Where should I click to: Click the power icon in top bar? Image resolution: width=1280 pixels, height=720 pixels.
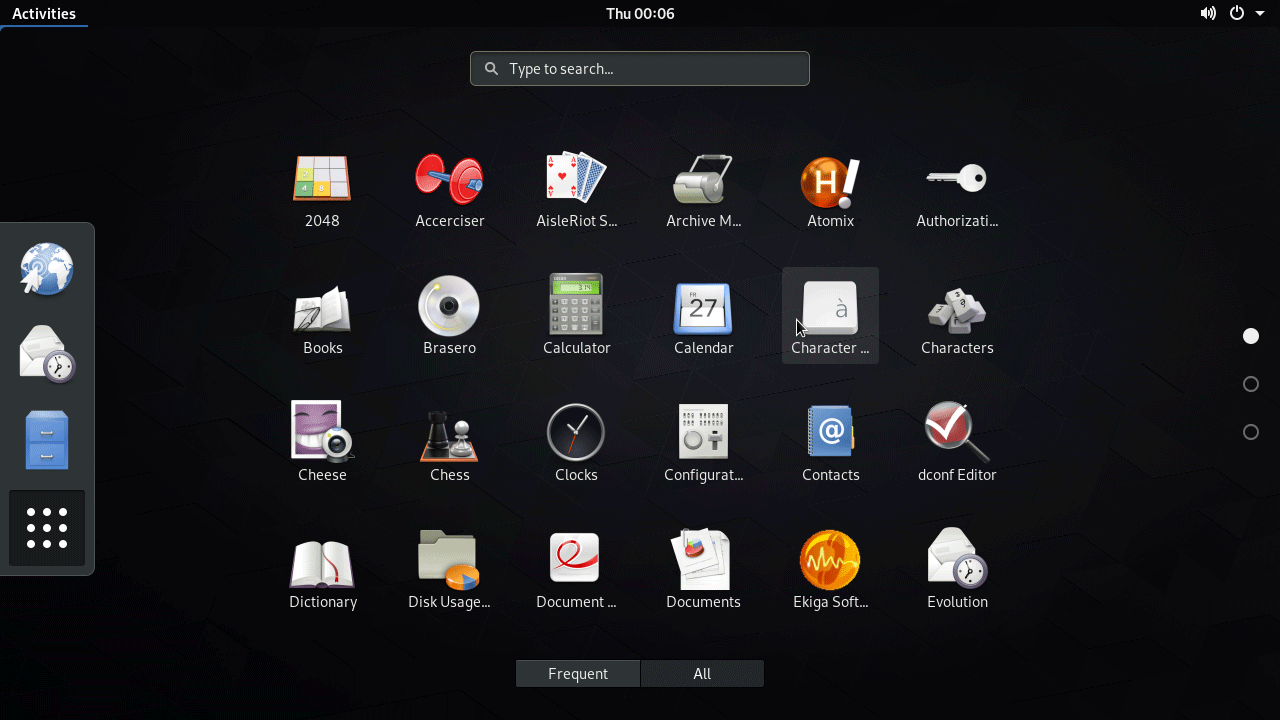tap(1237, 13)
